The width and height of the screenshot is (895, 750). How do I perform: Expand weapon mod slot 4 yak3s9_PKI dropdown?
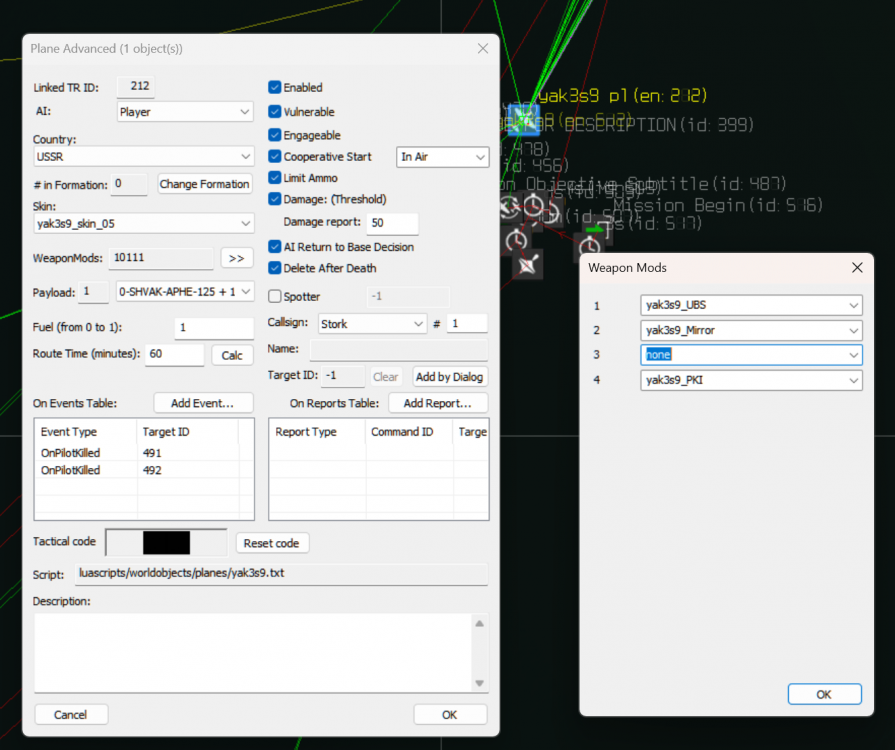(x=852, y=380)
